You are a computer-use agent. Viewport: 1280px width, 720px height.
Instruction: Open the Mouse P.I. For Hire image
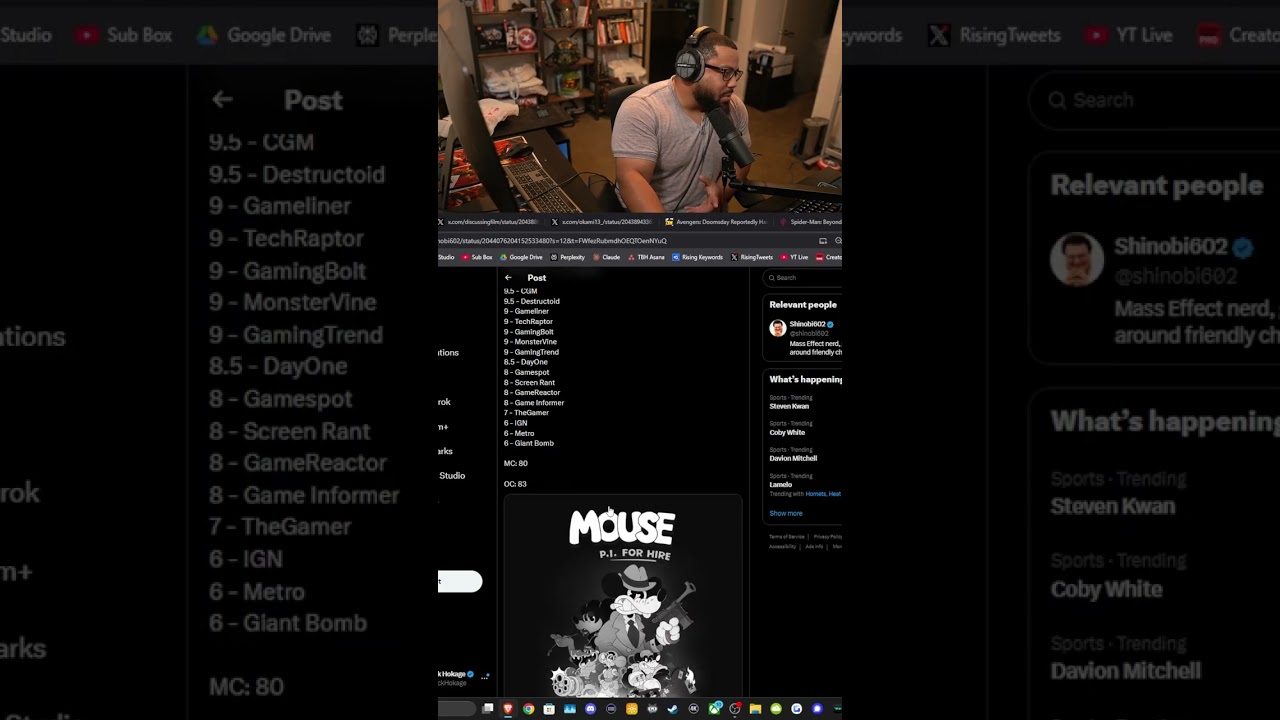[623, 596]
